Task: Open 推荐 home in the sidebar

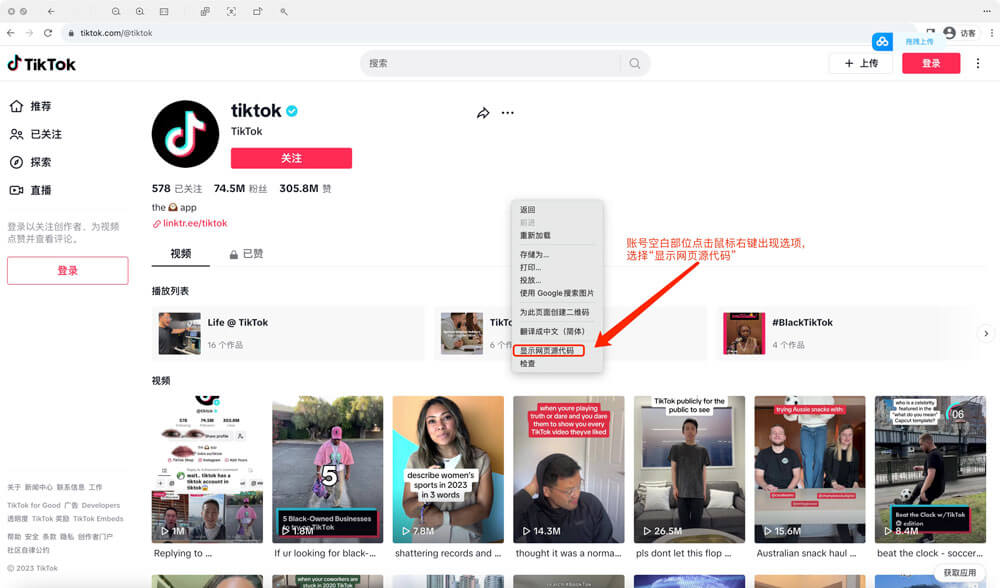Action: pos(31,106)
